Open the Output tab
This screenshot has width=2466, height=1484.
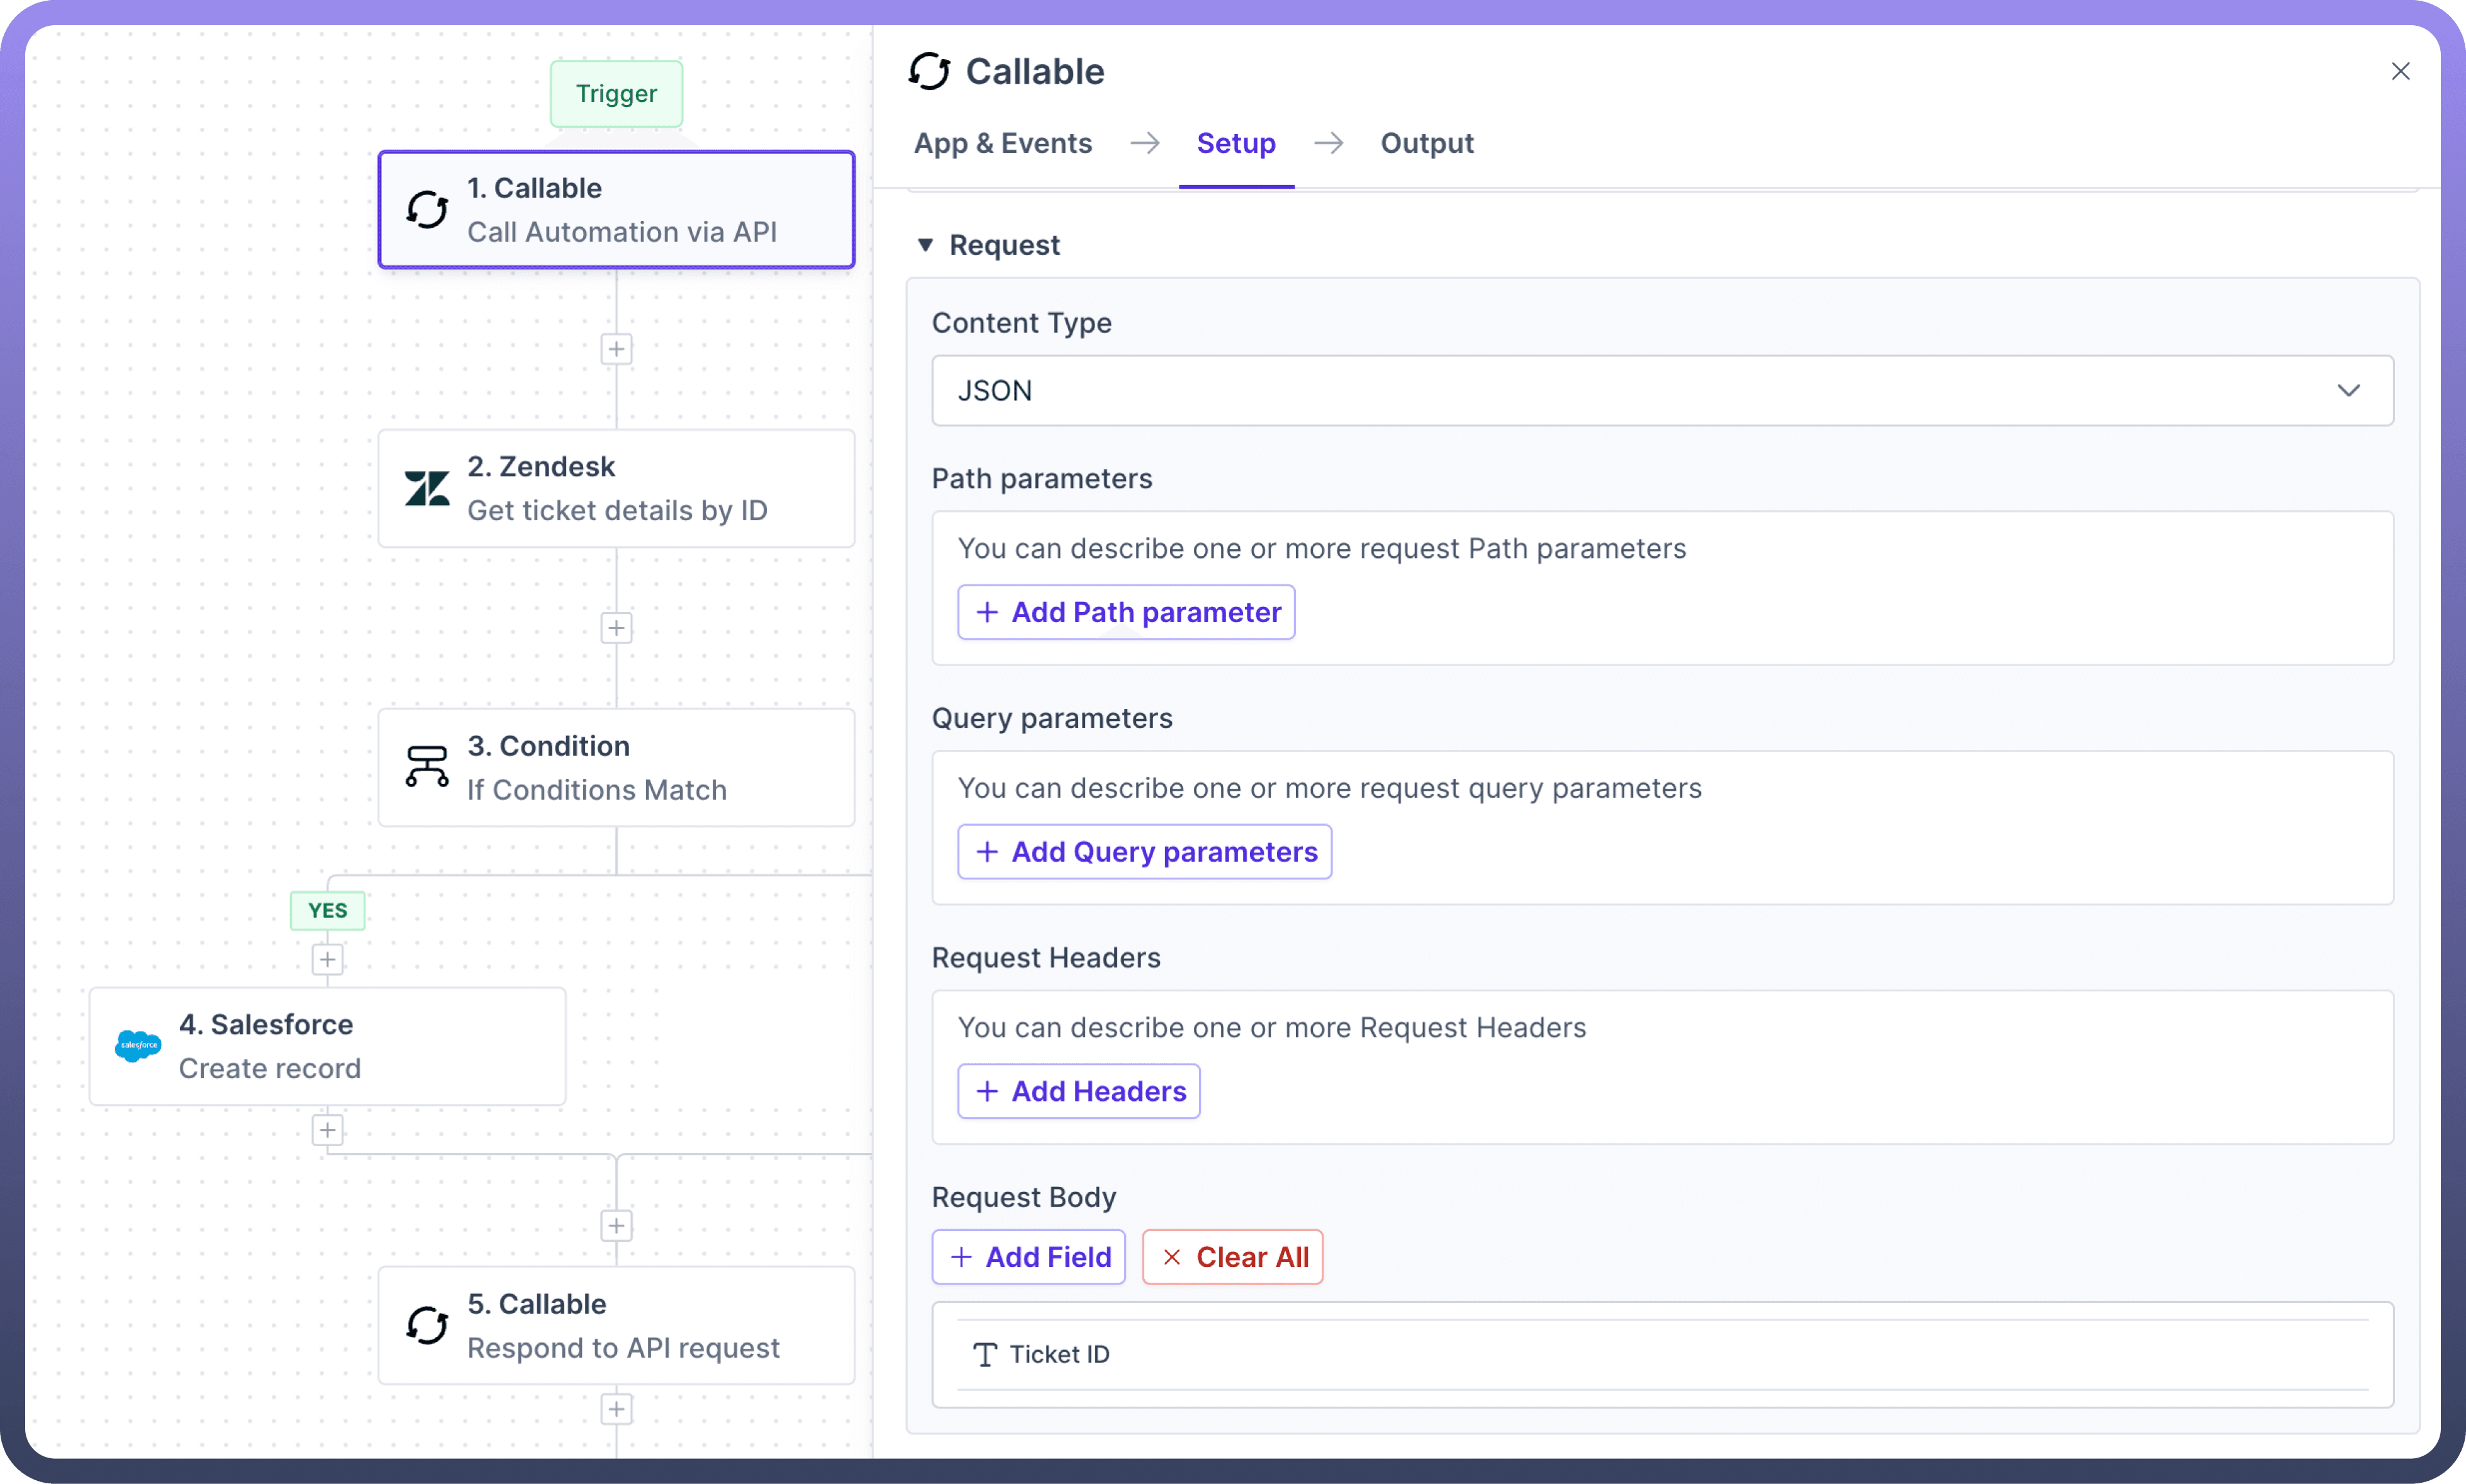[1426, 143]
